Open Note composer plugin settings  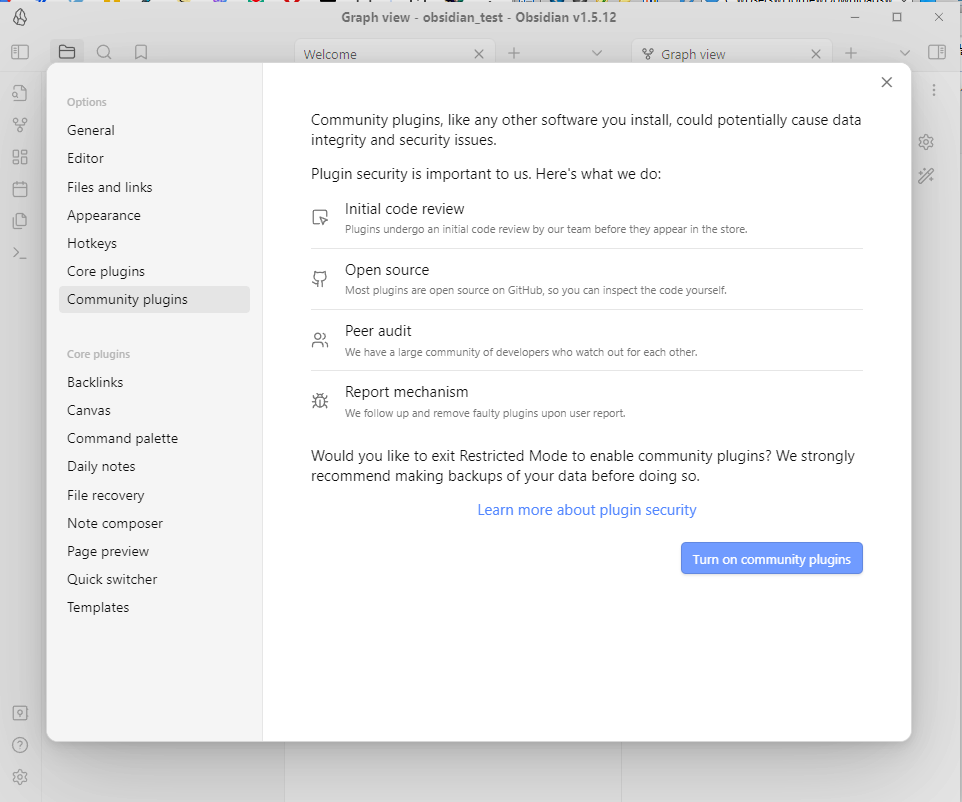pos(155,523)
